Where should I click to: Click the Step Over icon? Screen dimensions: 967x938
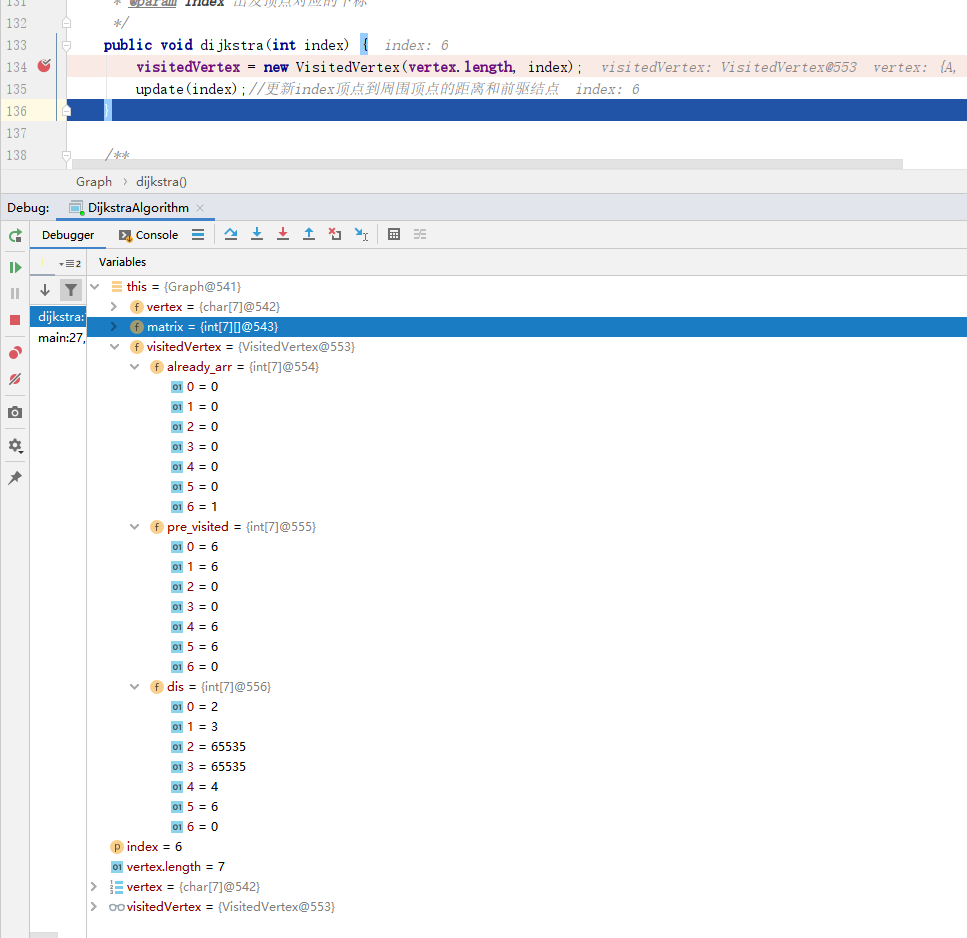(x=231, y=234)
